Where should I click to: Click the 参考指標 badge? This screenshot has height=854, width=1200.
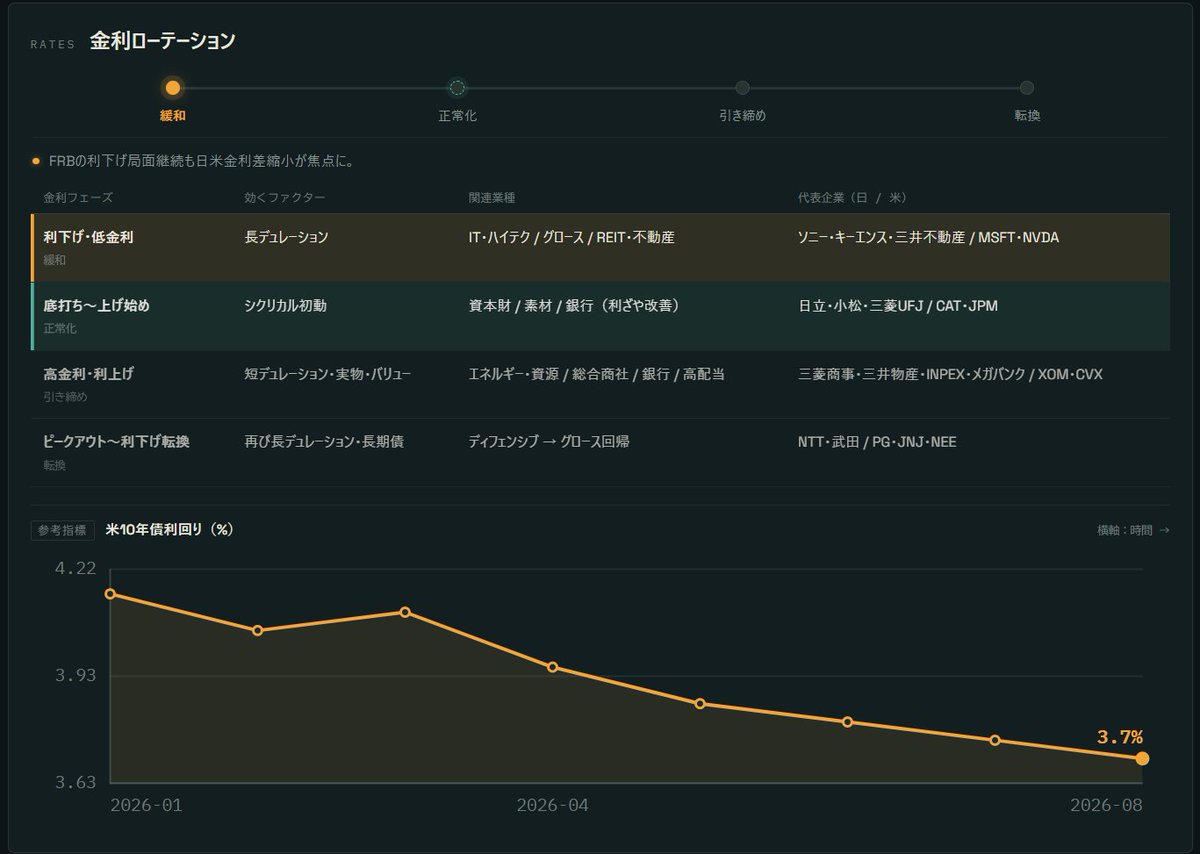click(x=63, y=530)
